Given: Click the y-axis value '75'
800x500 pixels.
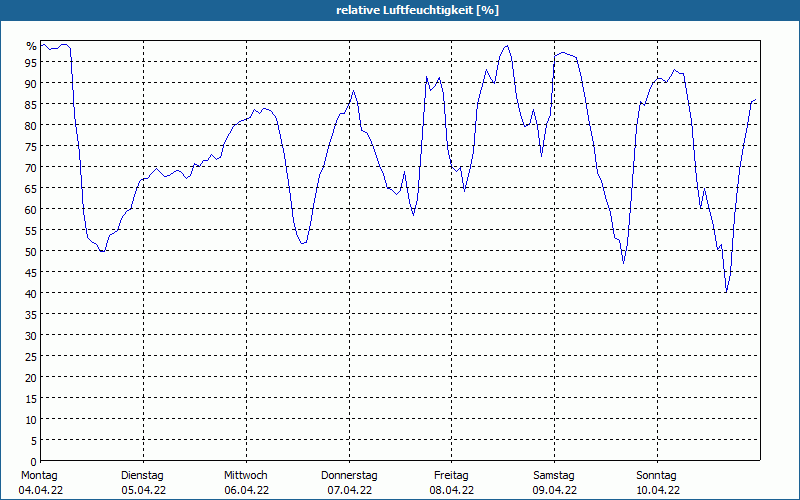Looking at the screenshot, I should pos(32,146).
